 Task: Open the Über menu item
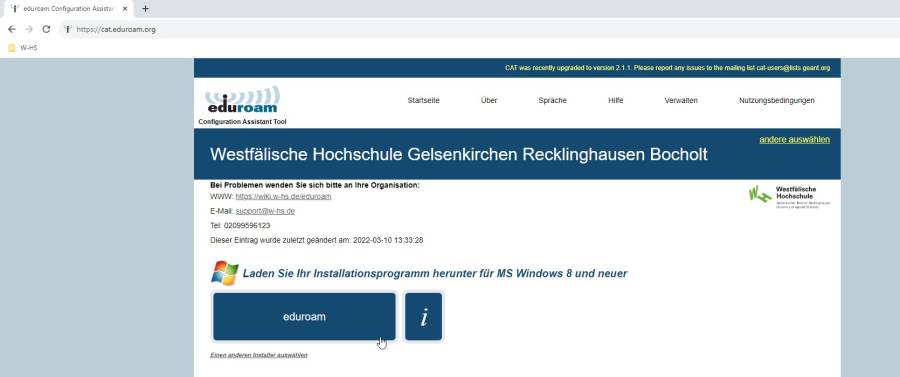click(489, 100)
